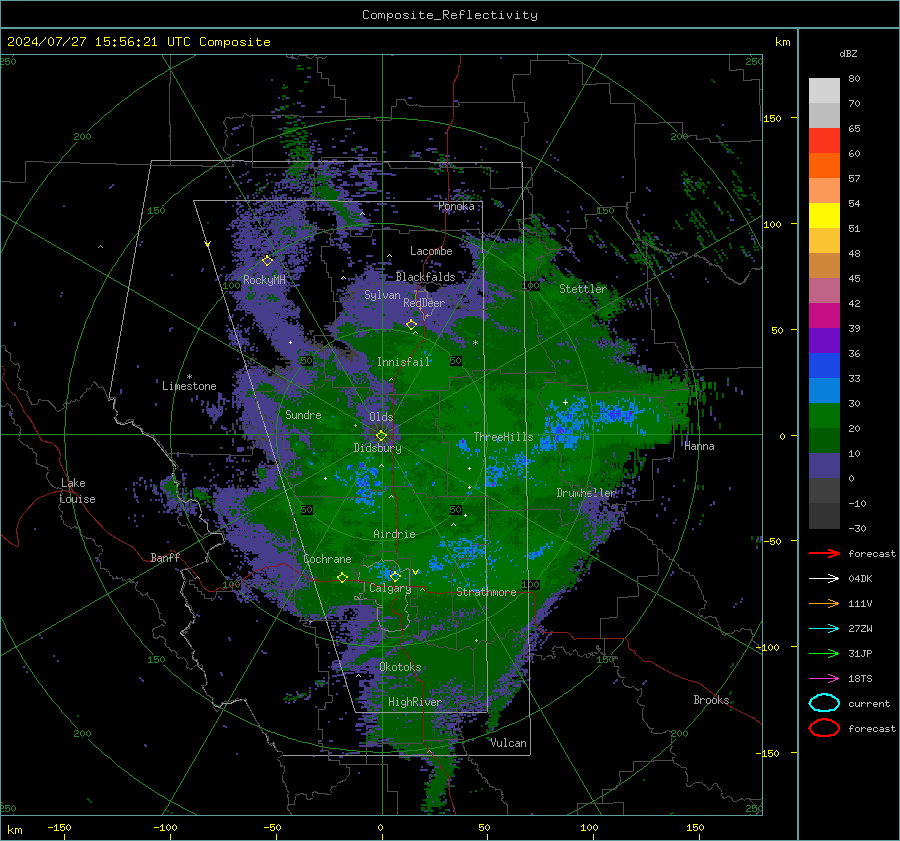900x841 pixels.
Task: Click the Lake Louise label
Action: click(78, 491)
